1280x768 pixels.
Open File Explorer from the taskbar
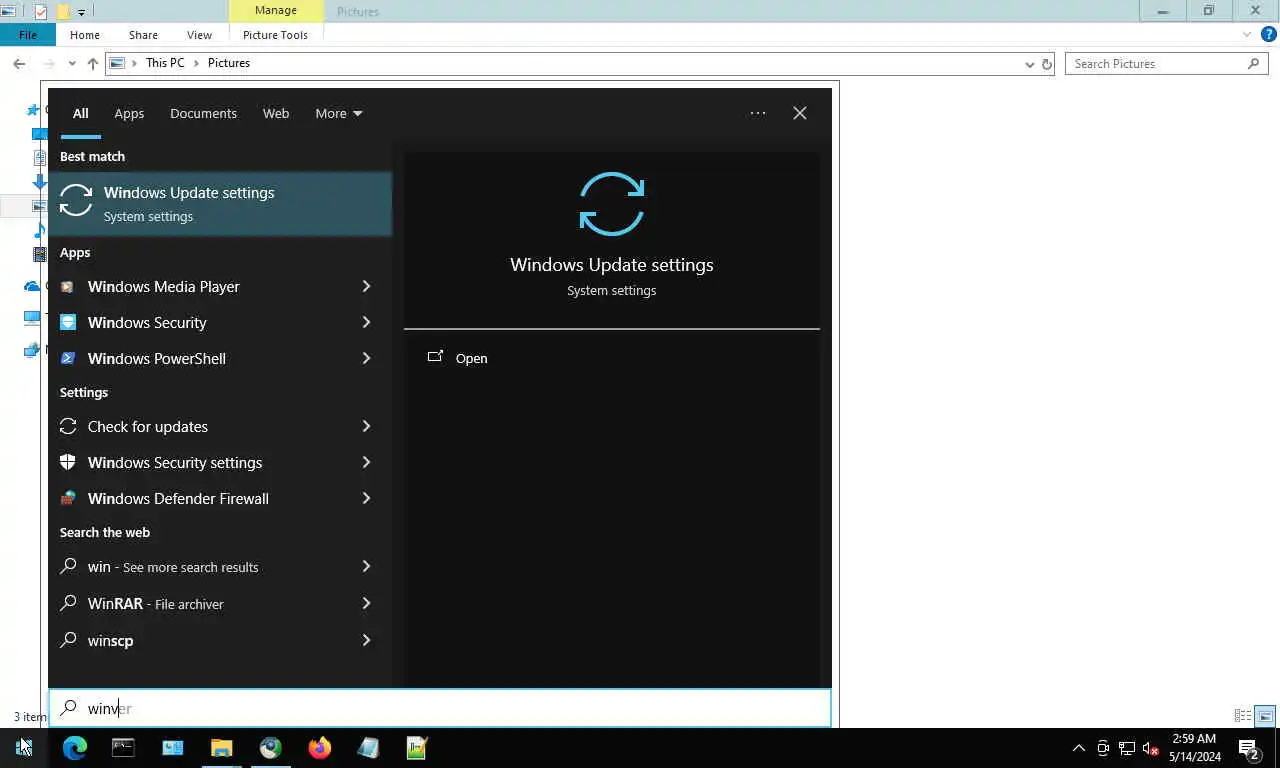tap(221, 748)
